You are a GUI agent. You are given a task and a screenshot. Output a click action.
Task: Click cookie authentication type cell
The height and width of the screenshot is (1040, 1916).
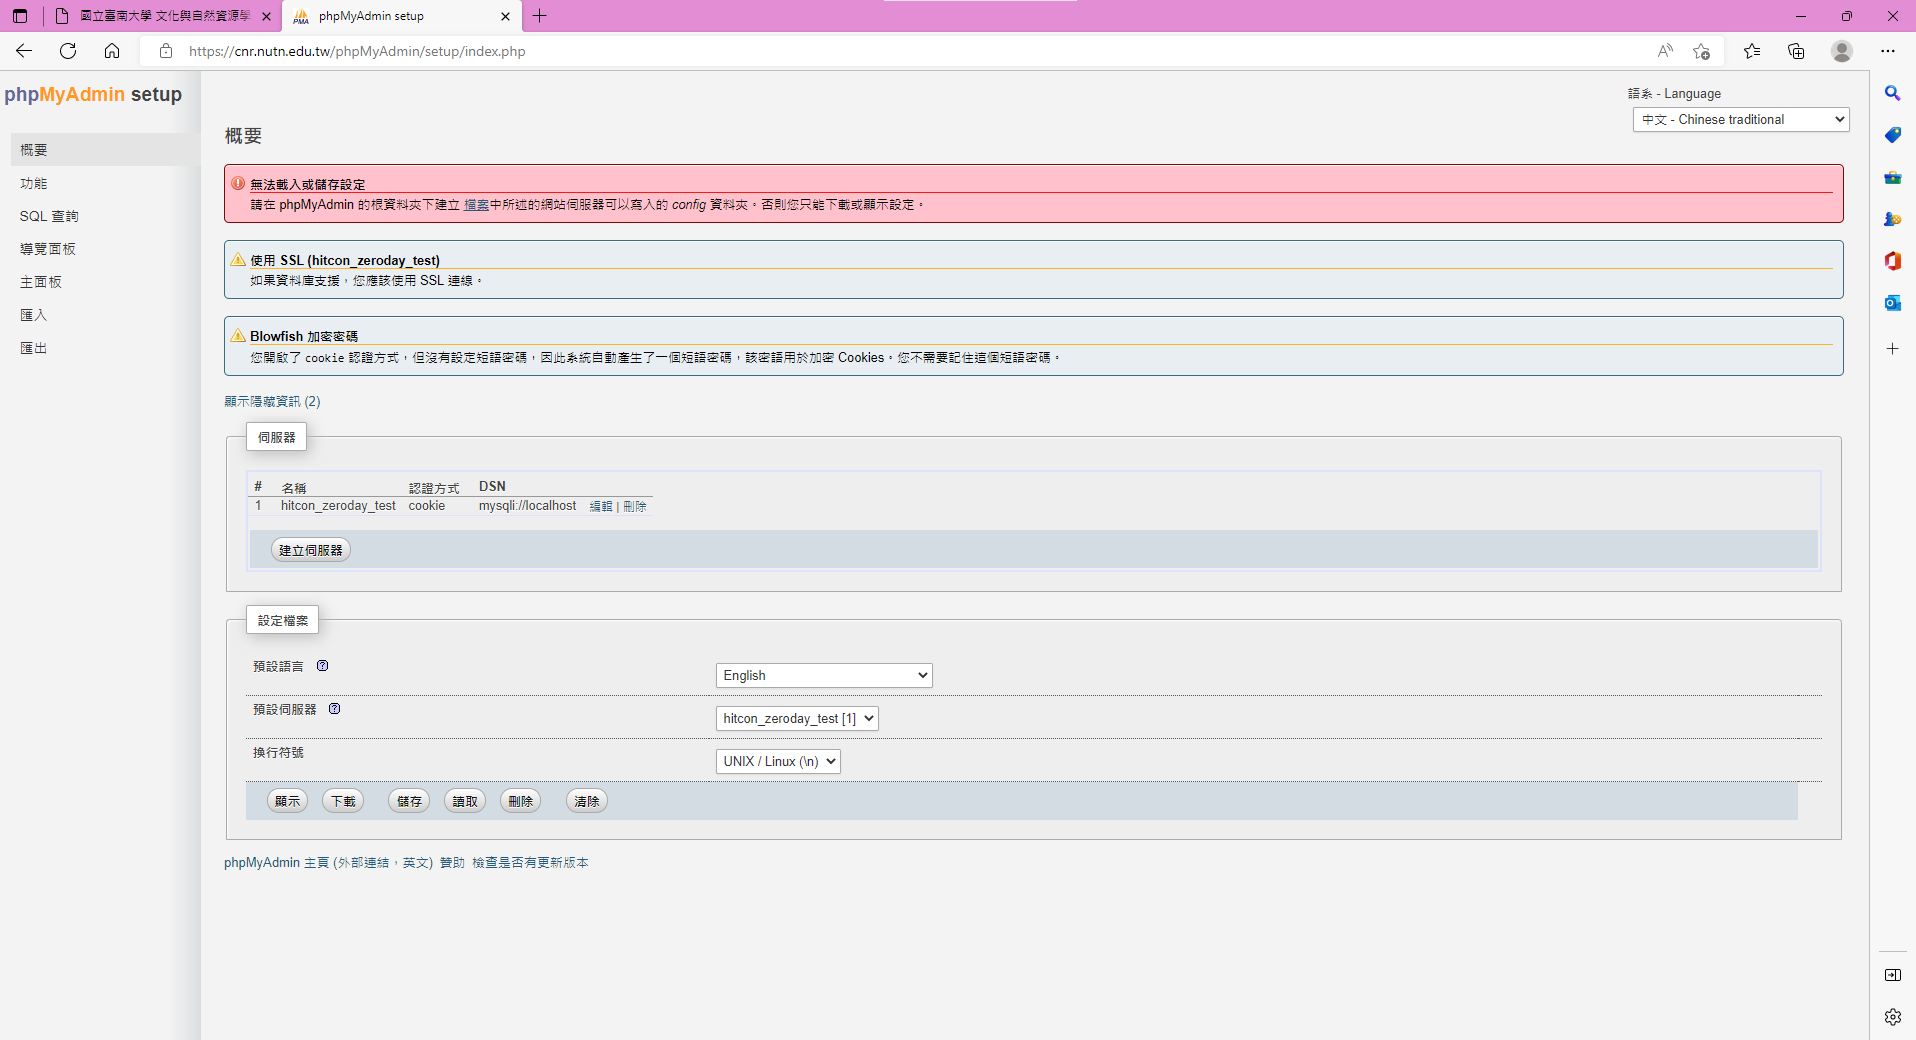pos(427,505)
